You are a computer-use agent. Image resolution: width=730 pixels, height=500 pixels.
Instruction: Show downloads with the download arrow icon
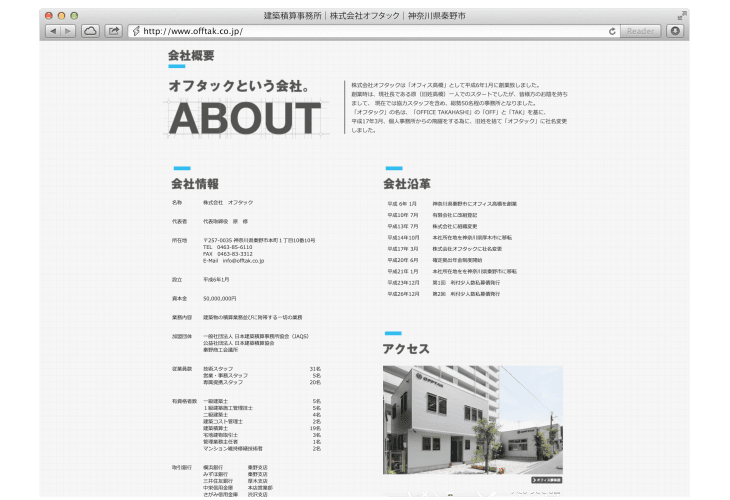(x=675, y=31)
